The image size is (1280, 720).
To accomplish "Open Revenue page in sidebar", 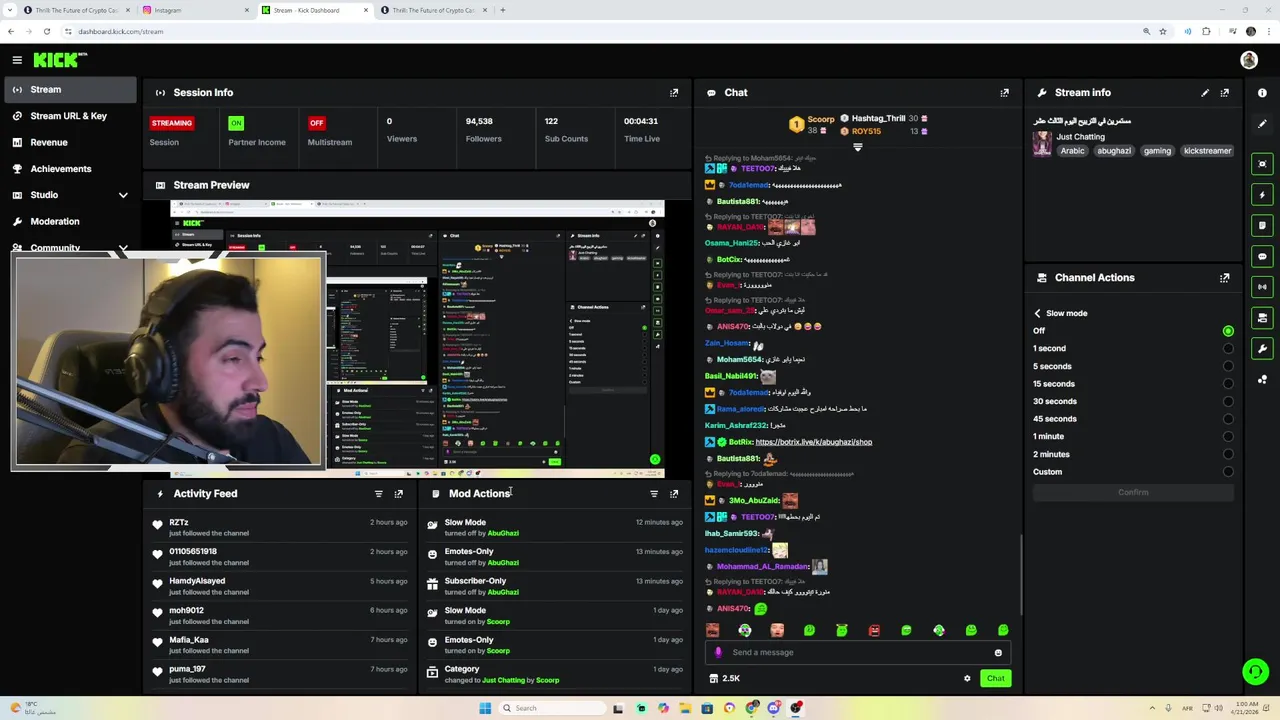I will (x=70, y=142).
